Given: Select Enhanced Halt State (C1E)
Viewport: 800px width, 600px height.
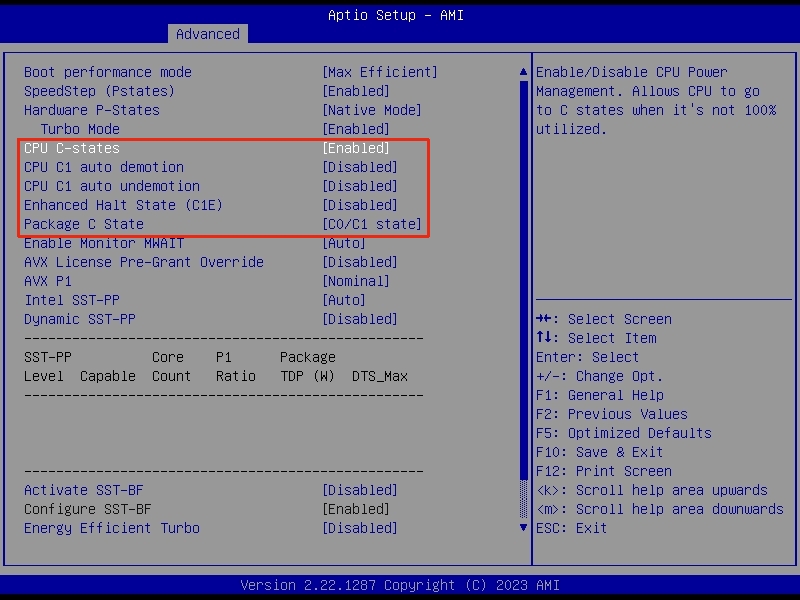Looking at the screenshot, I should [x=123, y=205].
